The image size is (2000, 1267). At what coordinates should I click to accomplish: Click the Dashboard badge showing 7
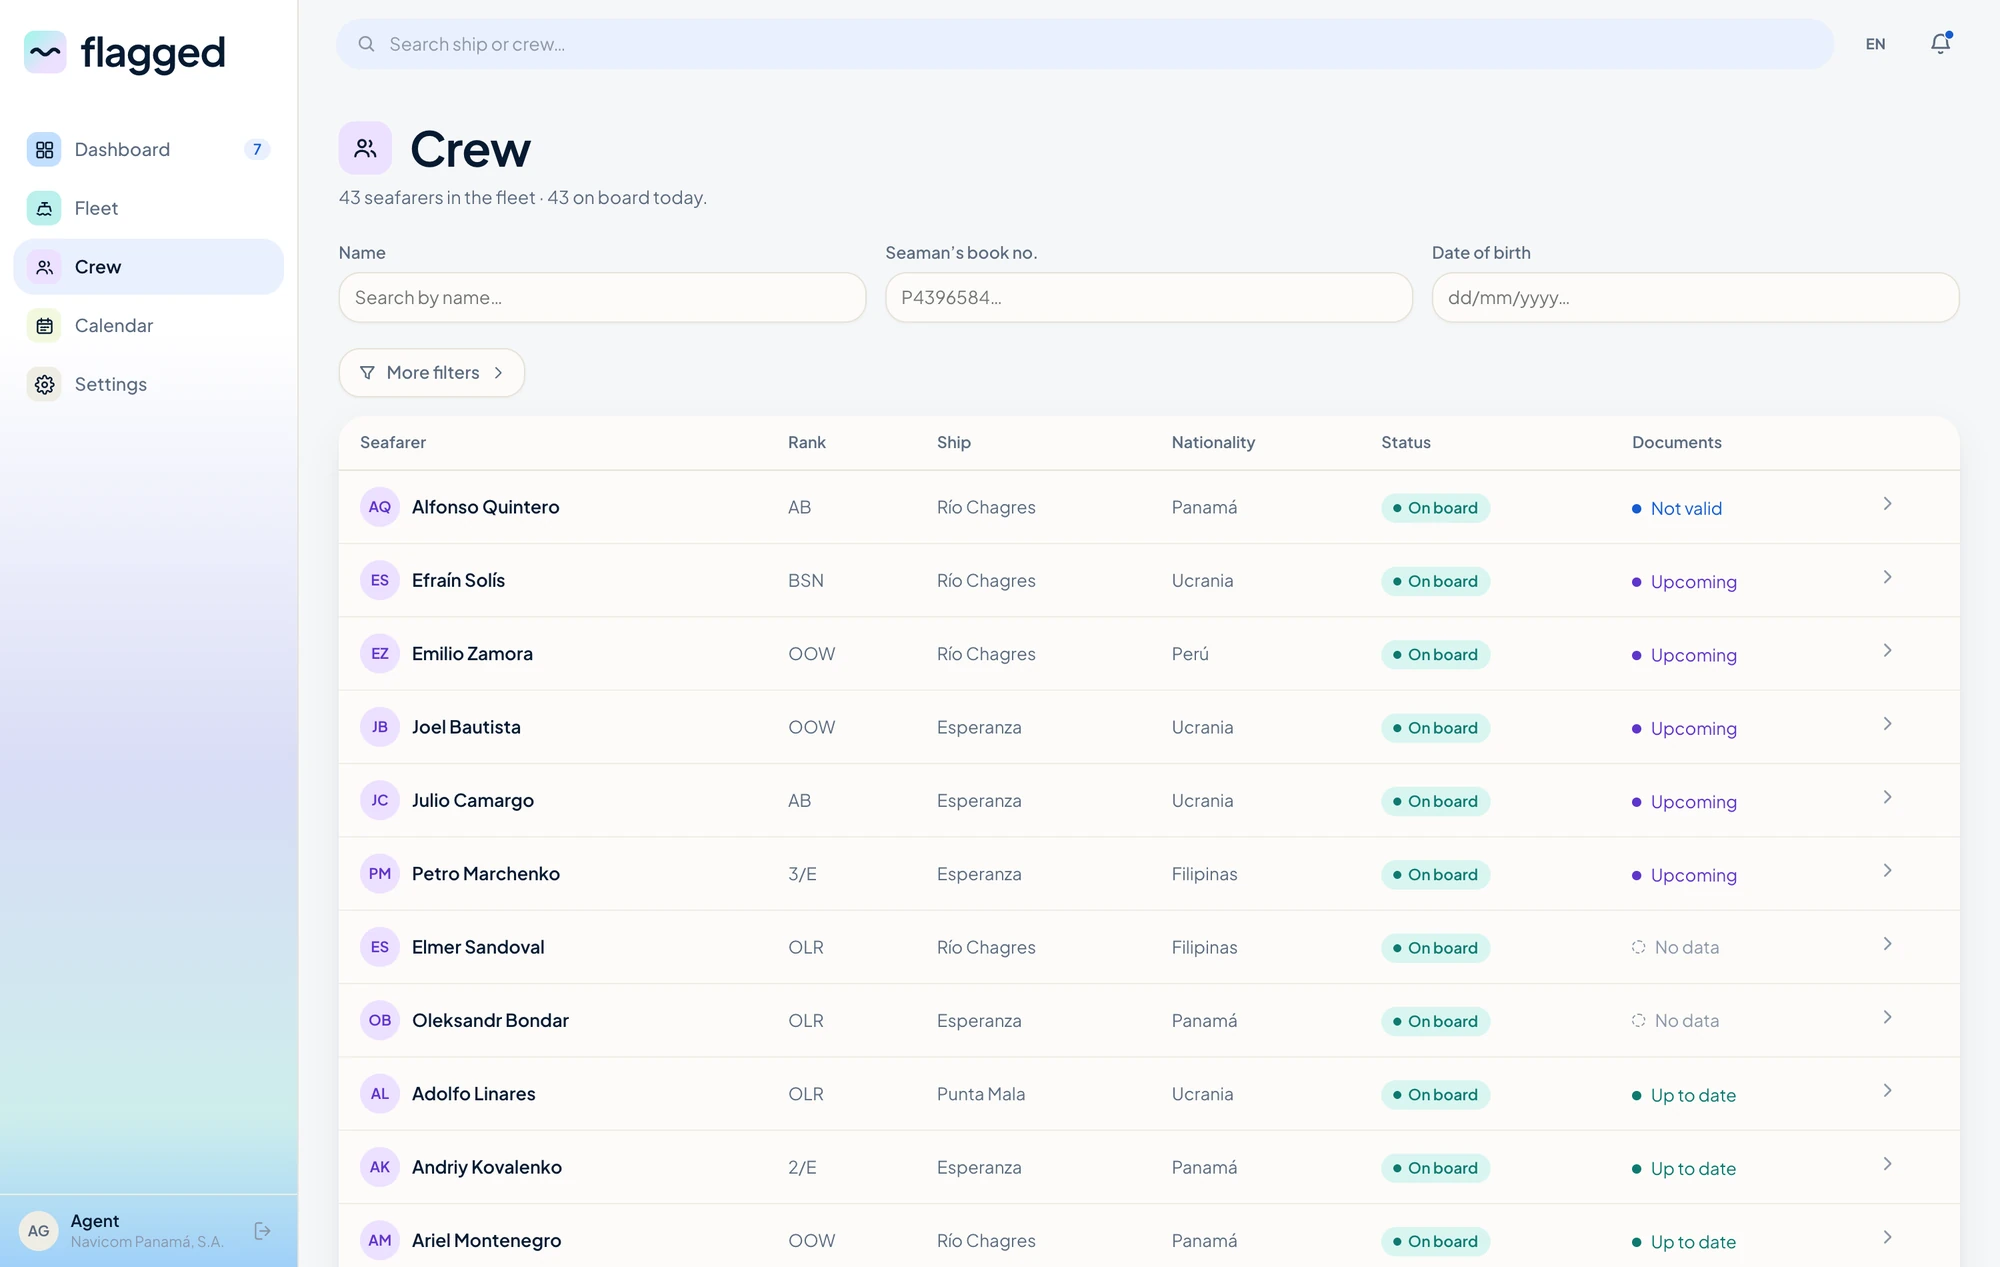coord(257,150)
